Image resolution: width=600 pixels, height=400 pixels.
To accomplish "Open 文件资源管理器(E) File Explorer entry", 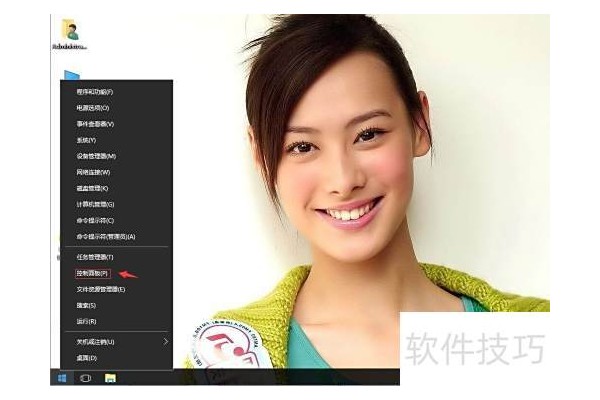I will coord(116,289).
